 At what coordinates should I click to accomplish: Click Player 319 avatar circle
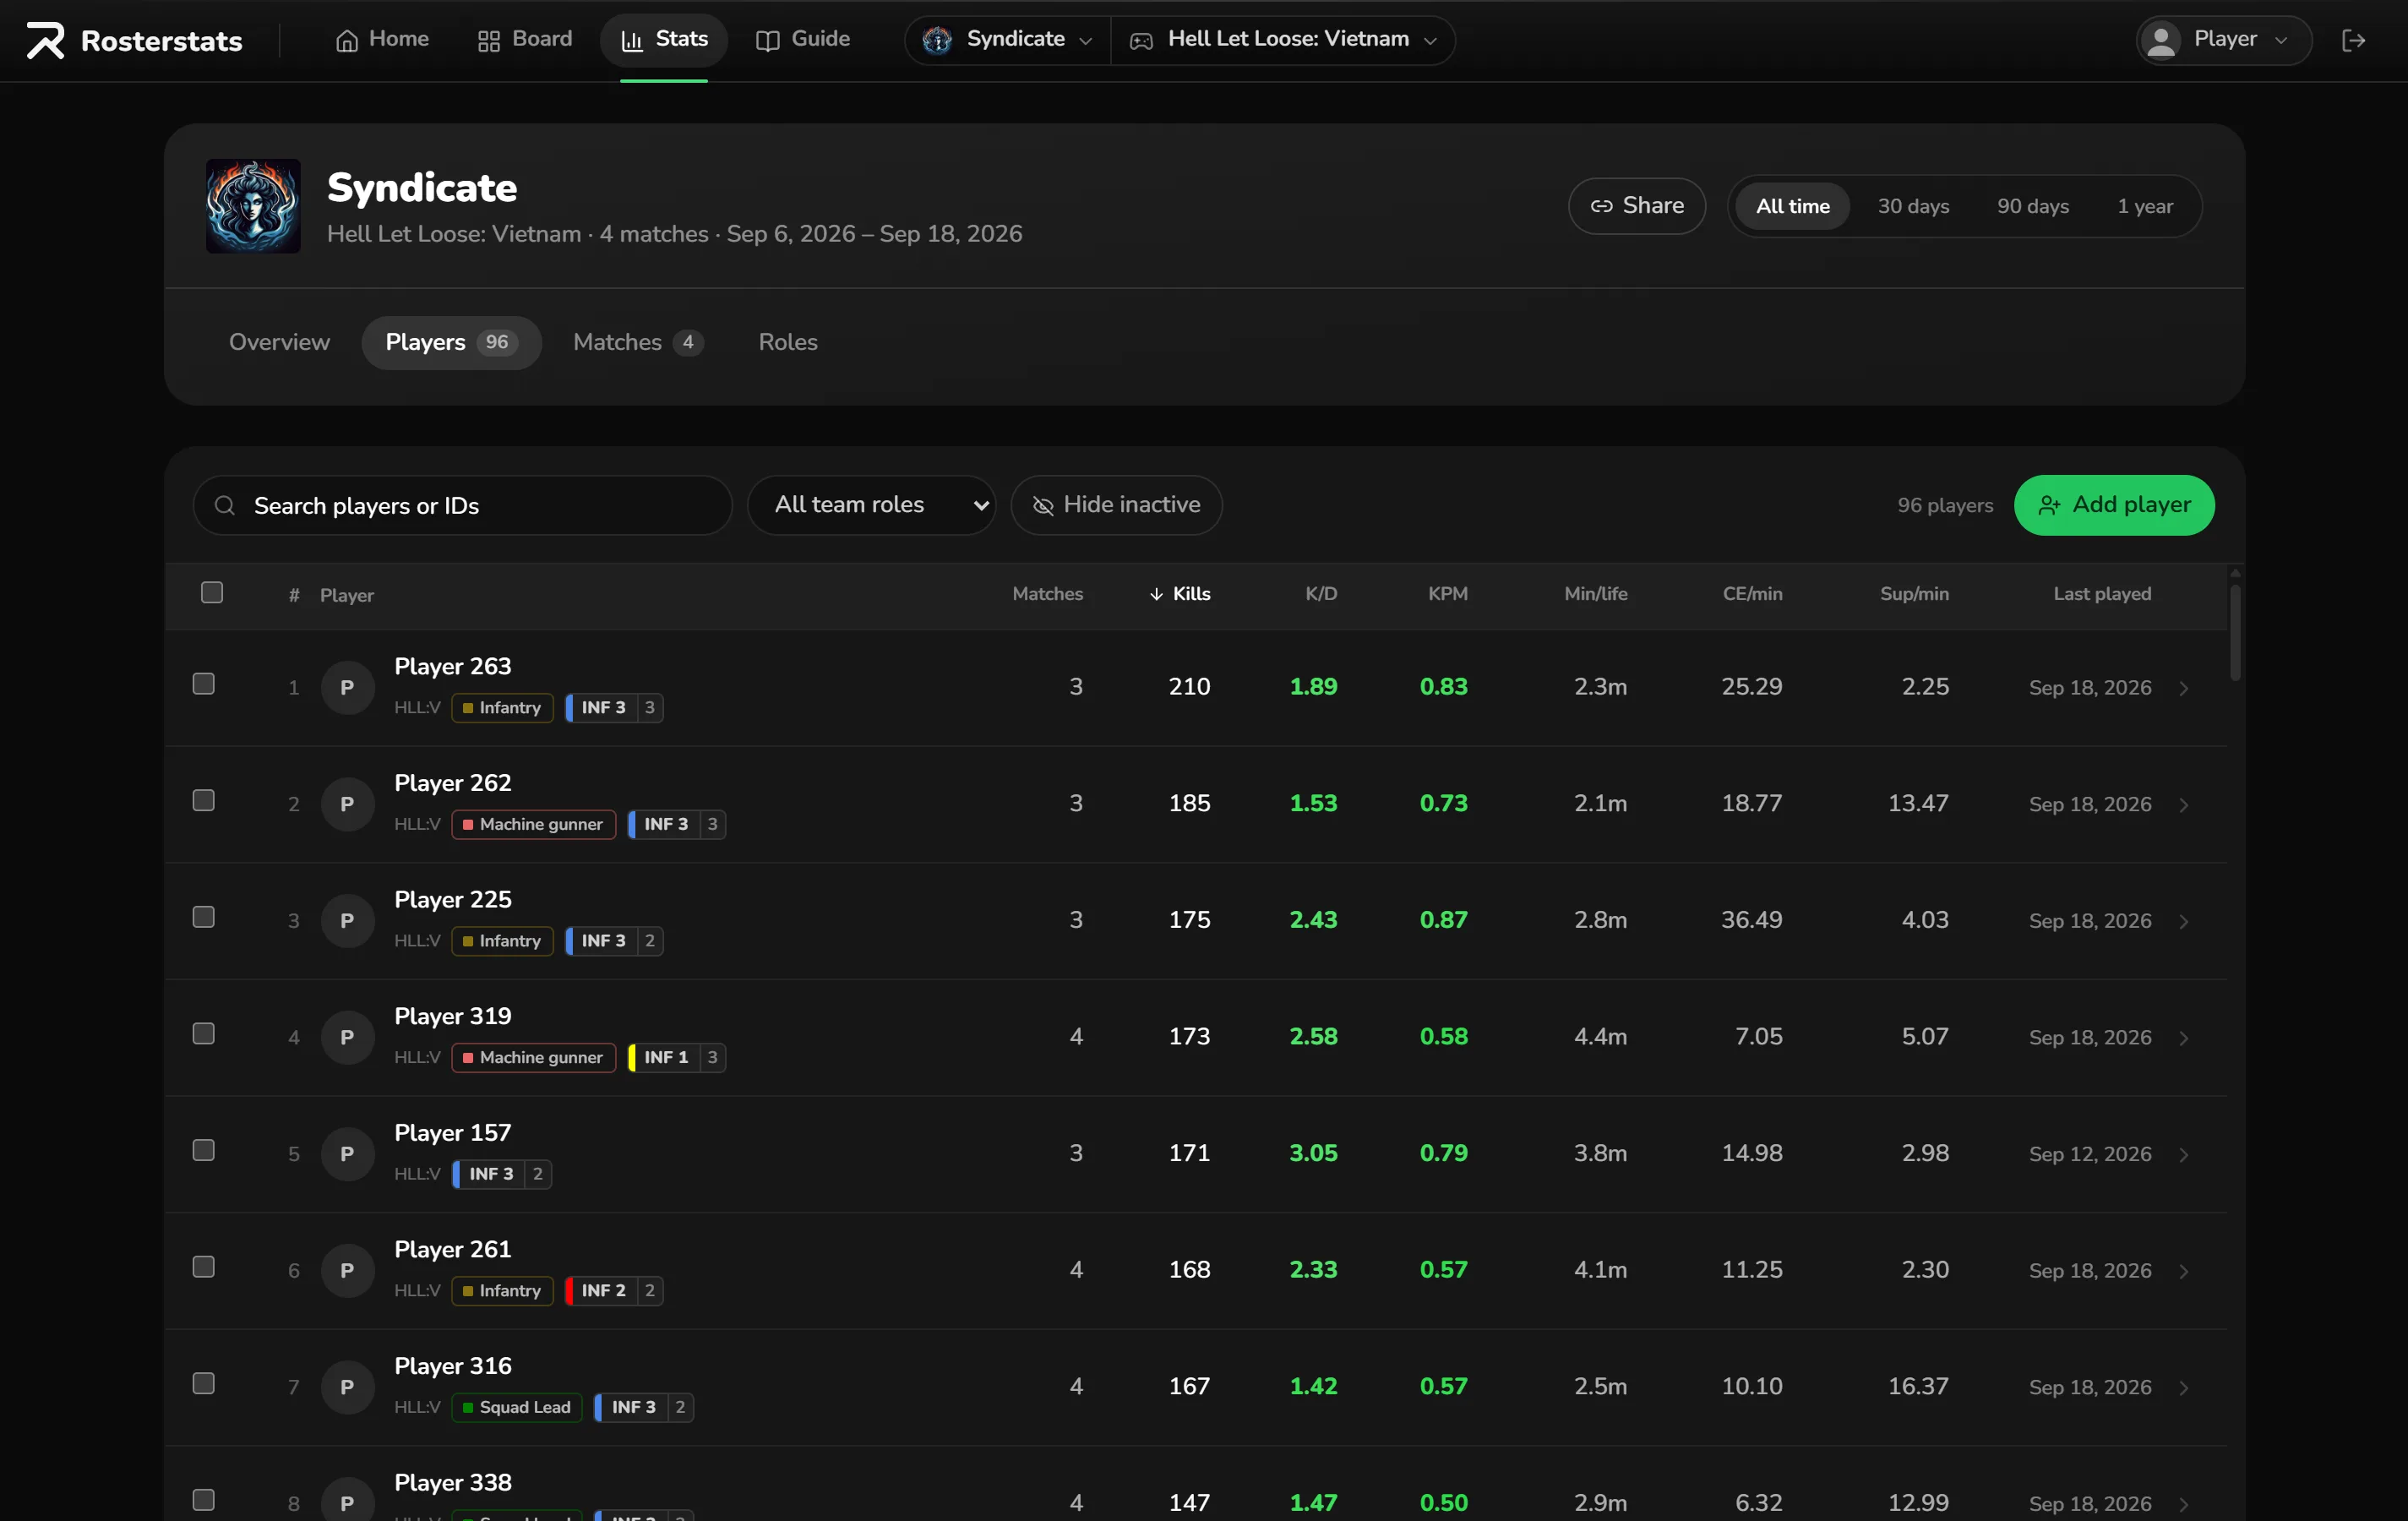pyautogui.click(x=347, y=1037)
